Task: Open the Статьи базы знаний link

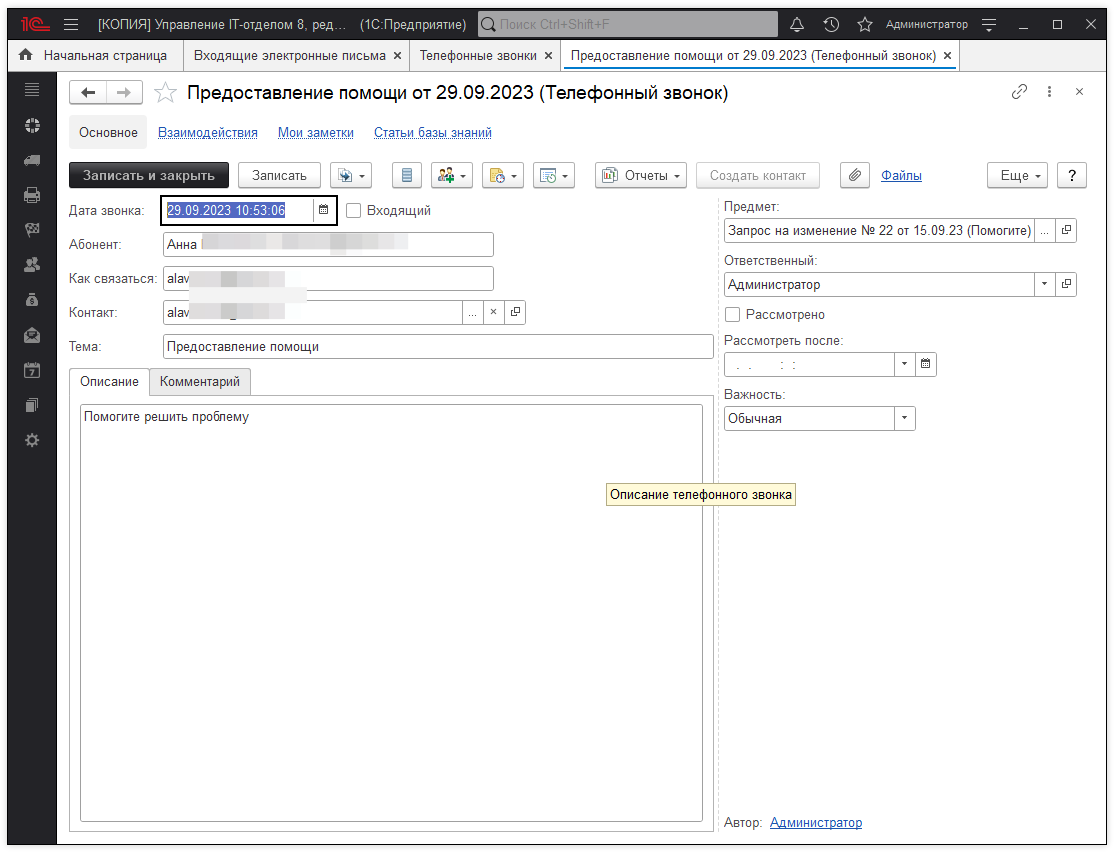Action: [432, 132]
